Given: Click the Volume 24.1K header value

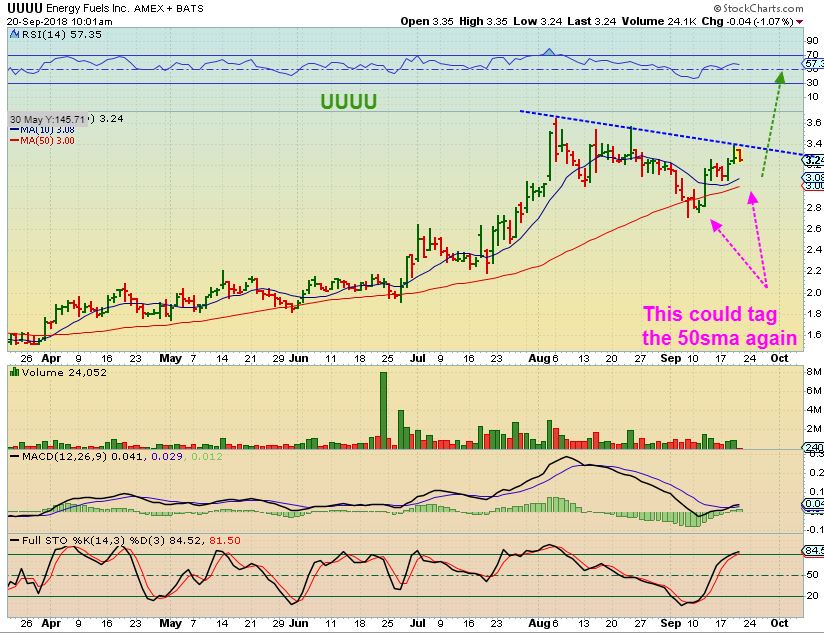Looking at the screenshot, I should point(659,22).
